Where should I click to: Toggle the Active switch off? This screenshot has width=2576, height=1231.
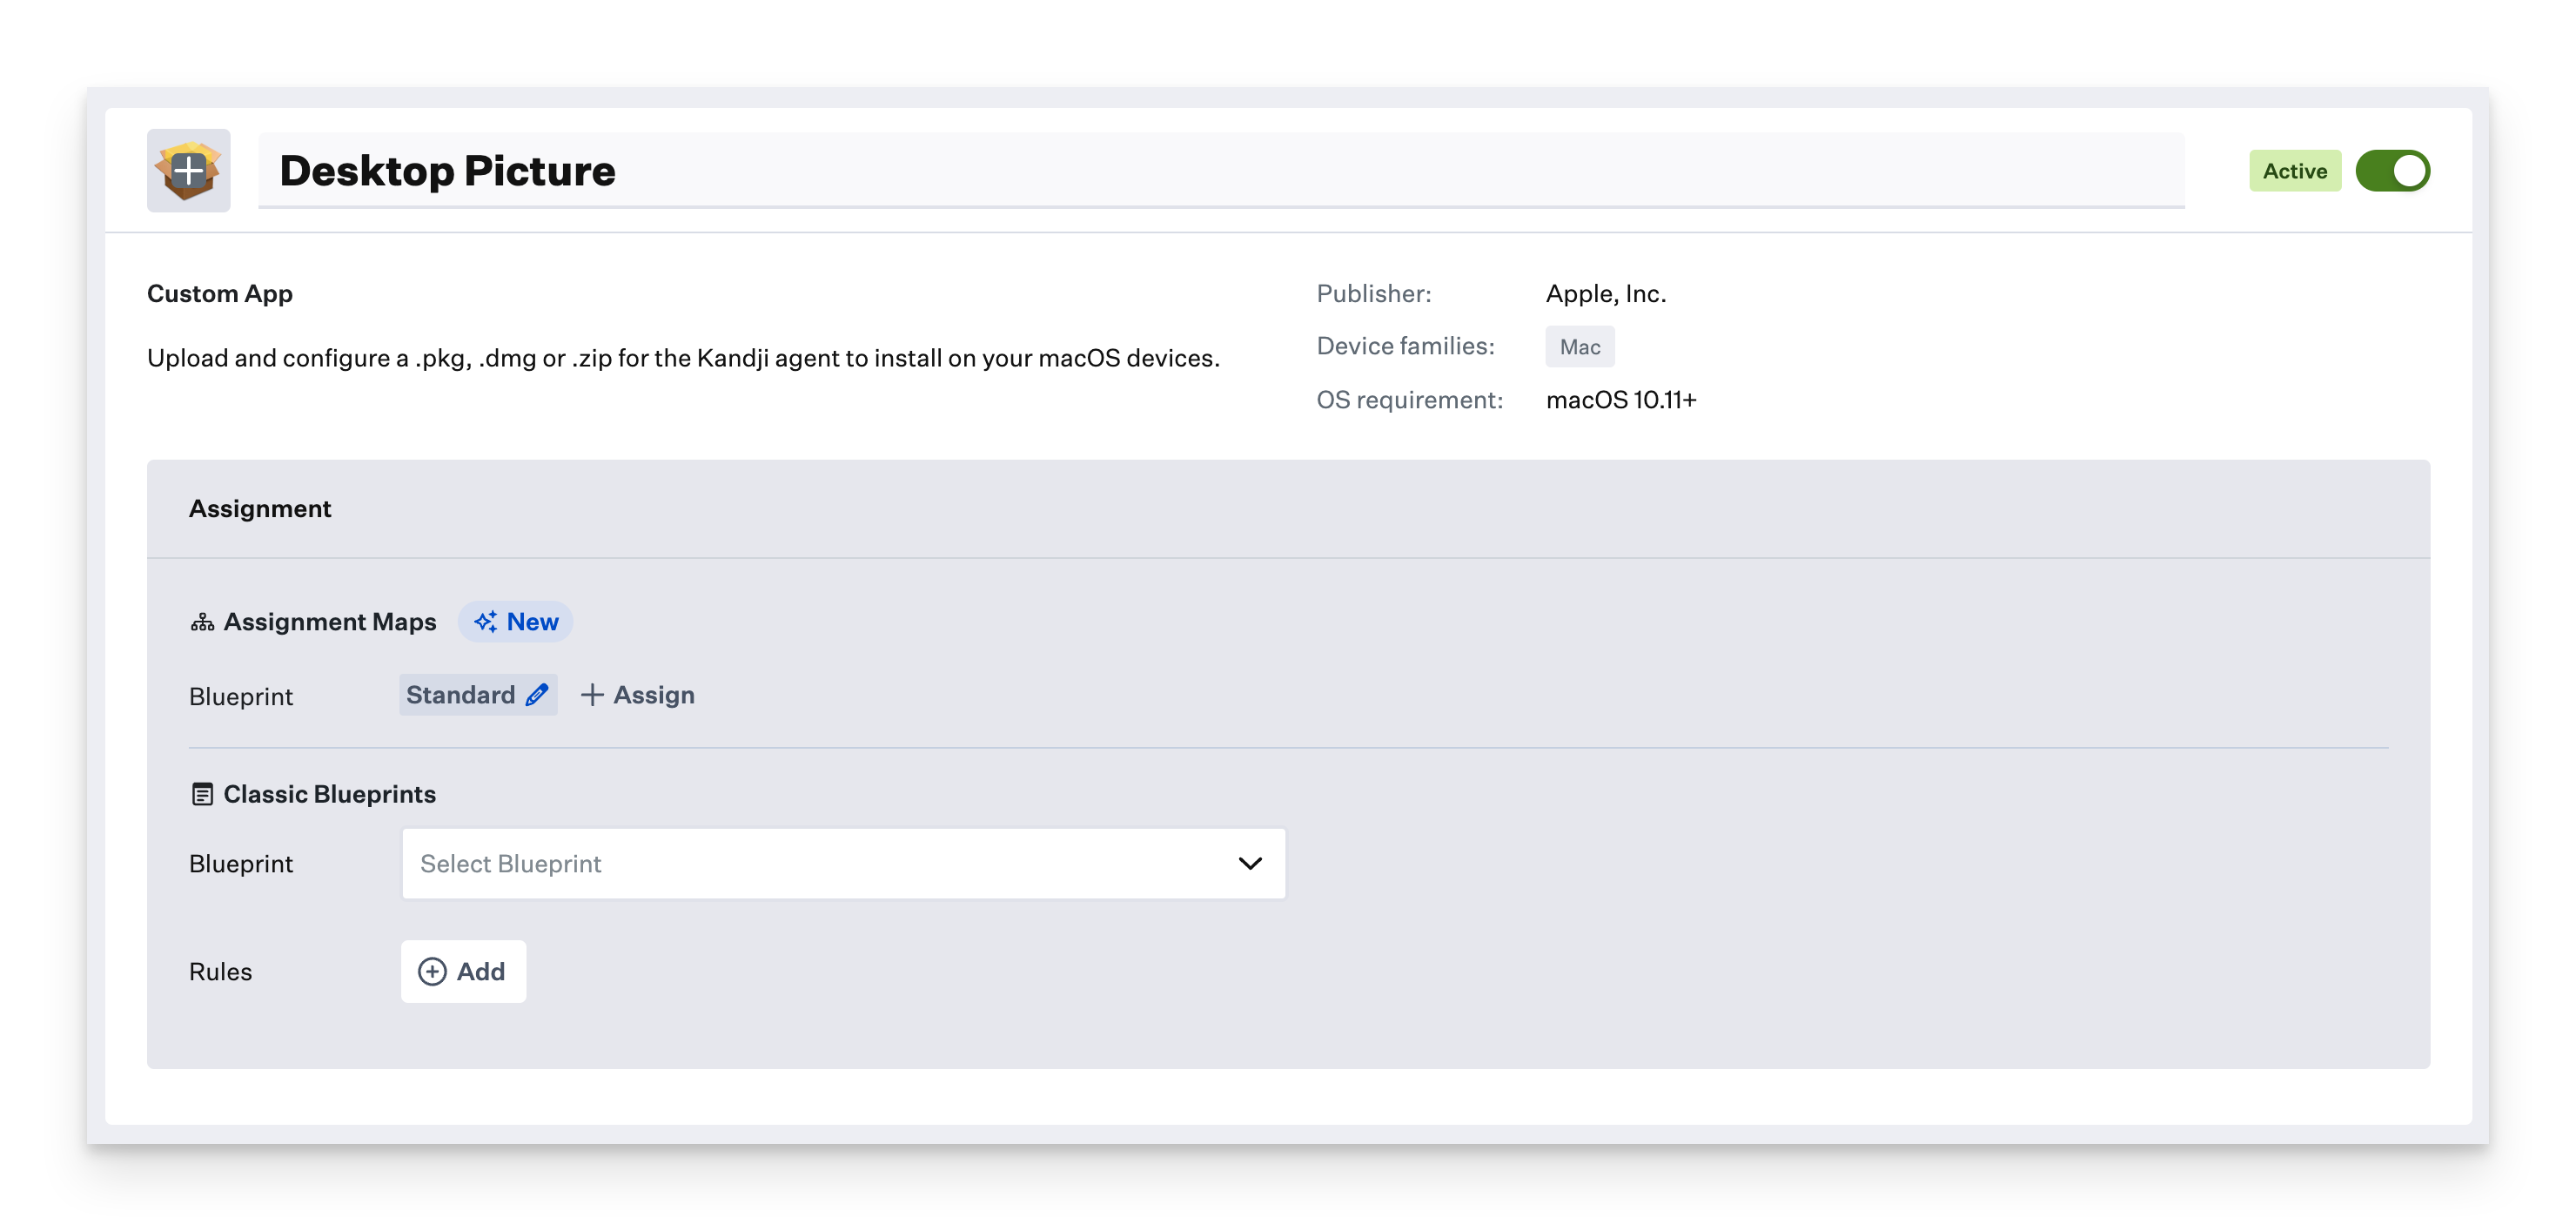pyautogui.click(x=2392, y=171)
